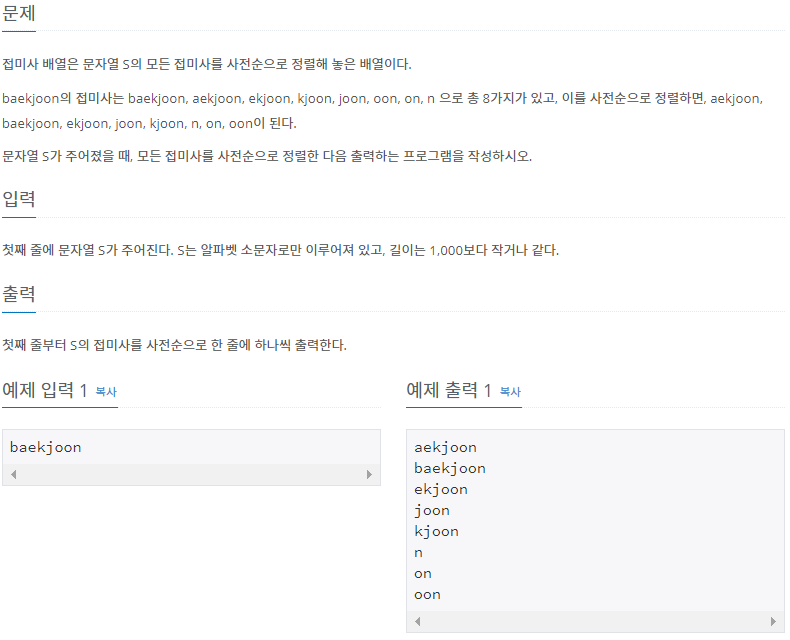Click sentence starting 문자열 S가 주어졌을 때
Image resolution: width=790 pixels, height=640 pixels.
[x=267, y=156]
